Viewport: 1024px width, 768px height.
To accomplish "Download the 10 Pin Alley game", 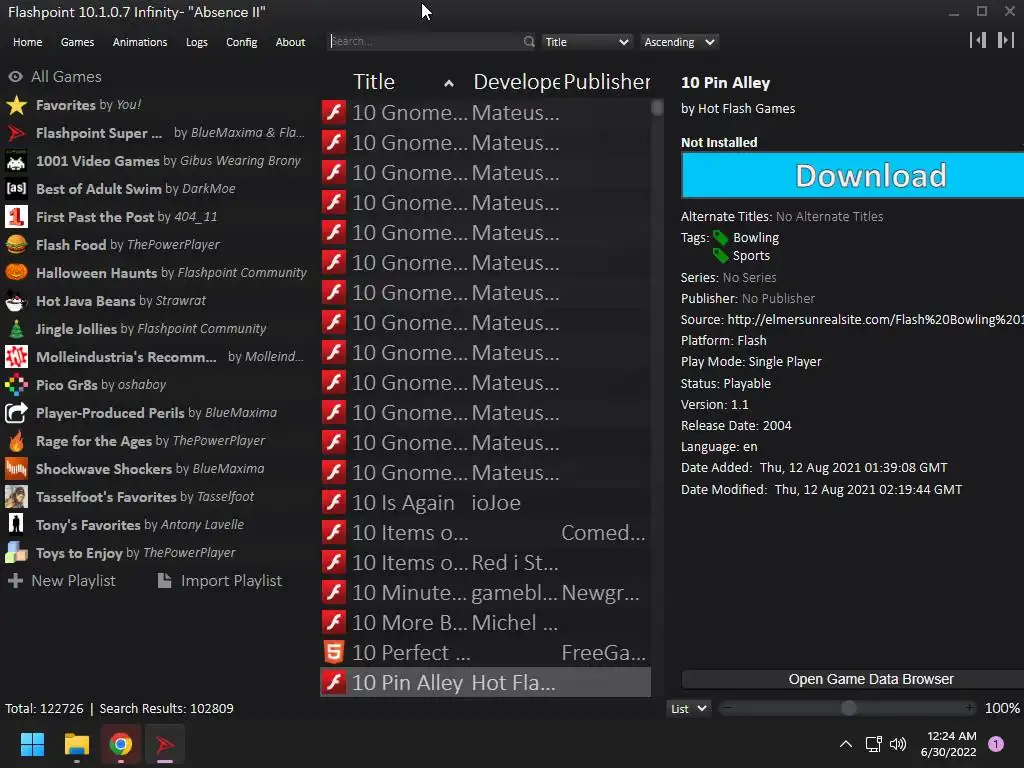I will point(852,175).
